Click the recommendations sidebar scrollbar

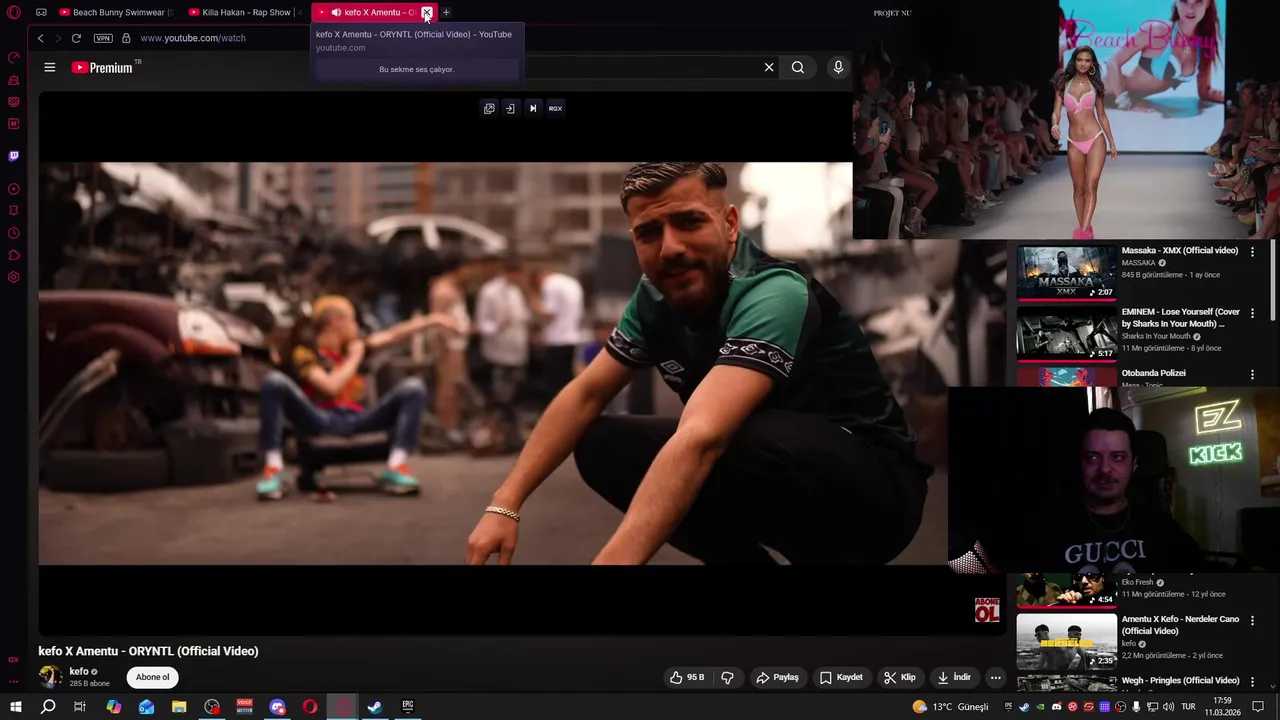point(1273,280)
